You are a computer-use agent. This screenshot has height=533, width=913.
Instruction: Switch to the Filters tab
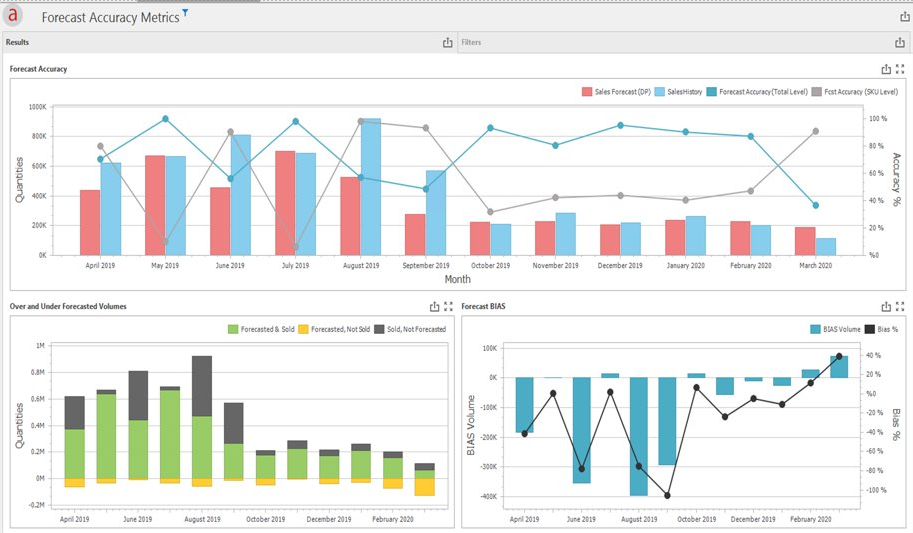pyautogui.click(x=473, y=43)
